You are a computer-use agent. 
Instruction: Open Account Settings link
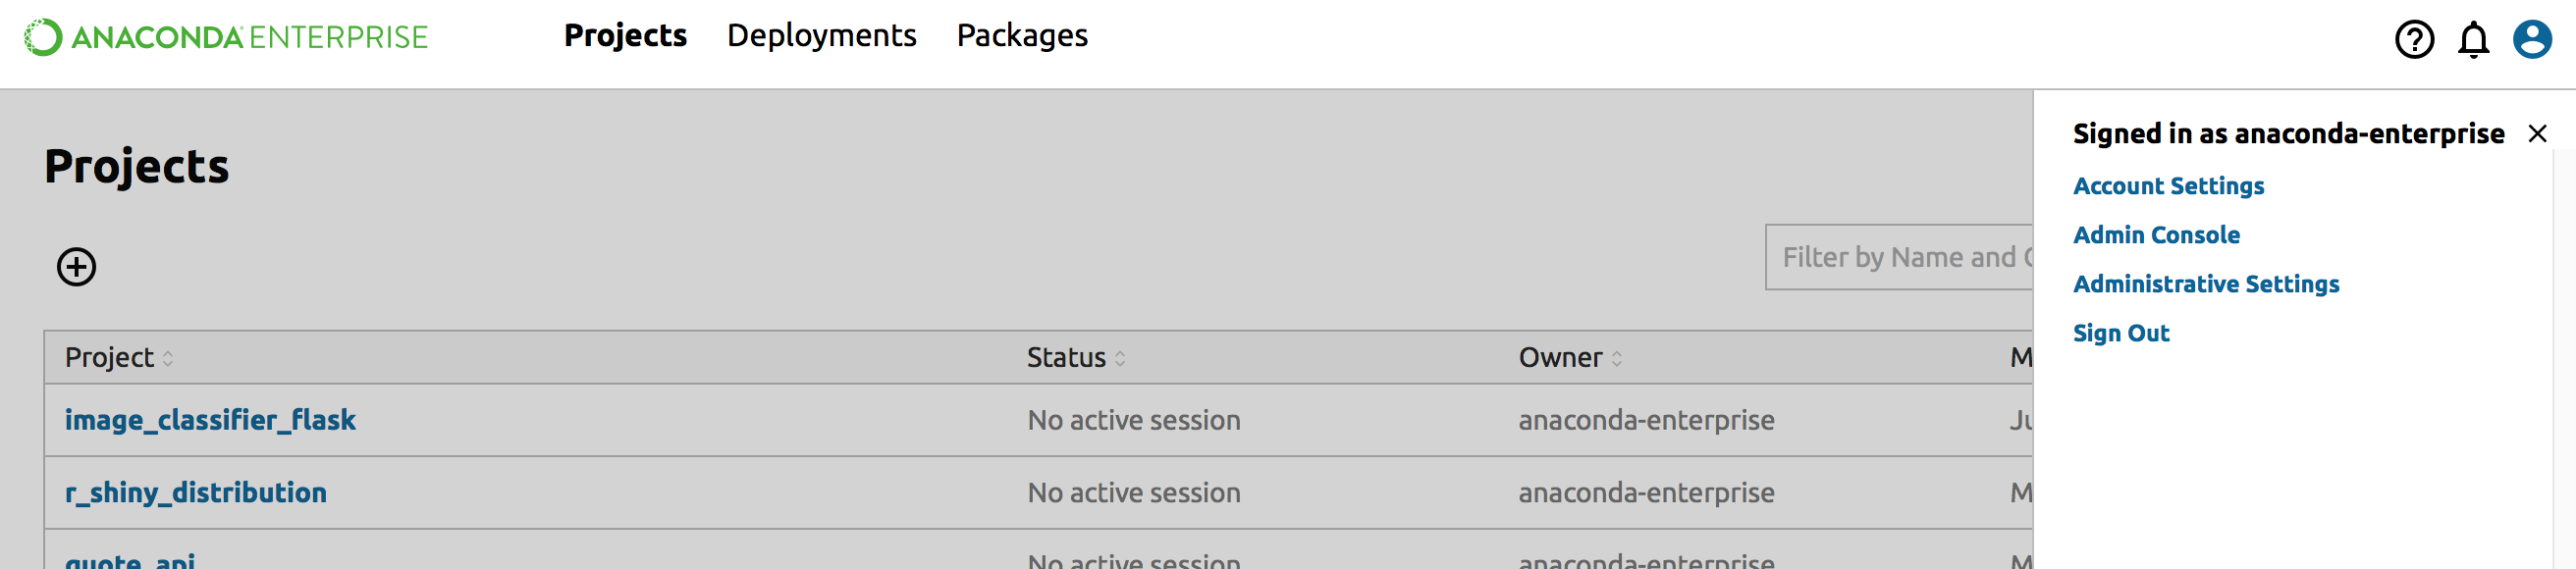click(x=2168, y=186)
